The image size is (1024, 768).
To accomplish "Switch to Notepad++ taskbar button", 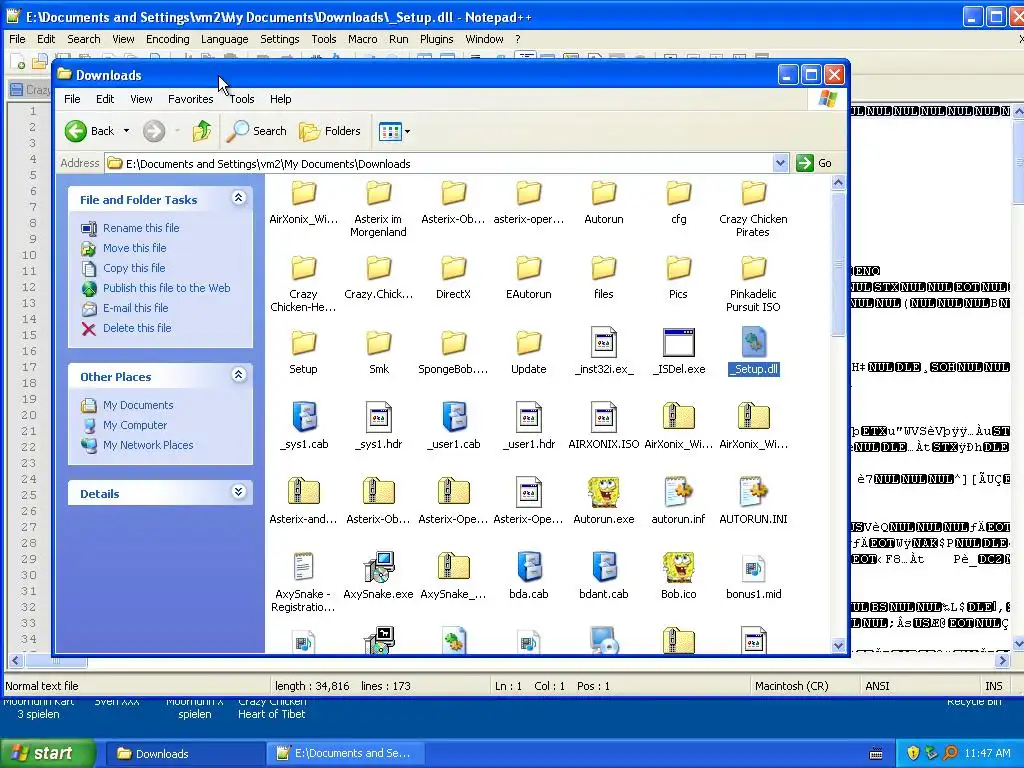I will click(345, 754).
